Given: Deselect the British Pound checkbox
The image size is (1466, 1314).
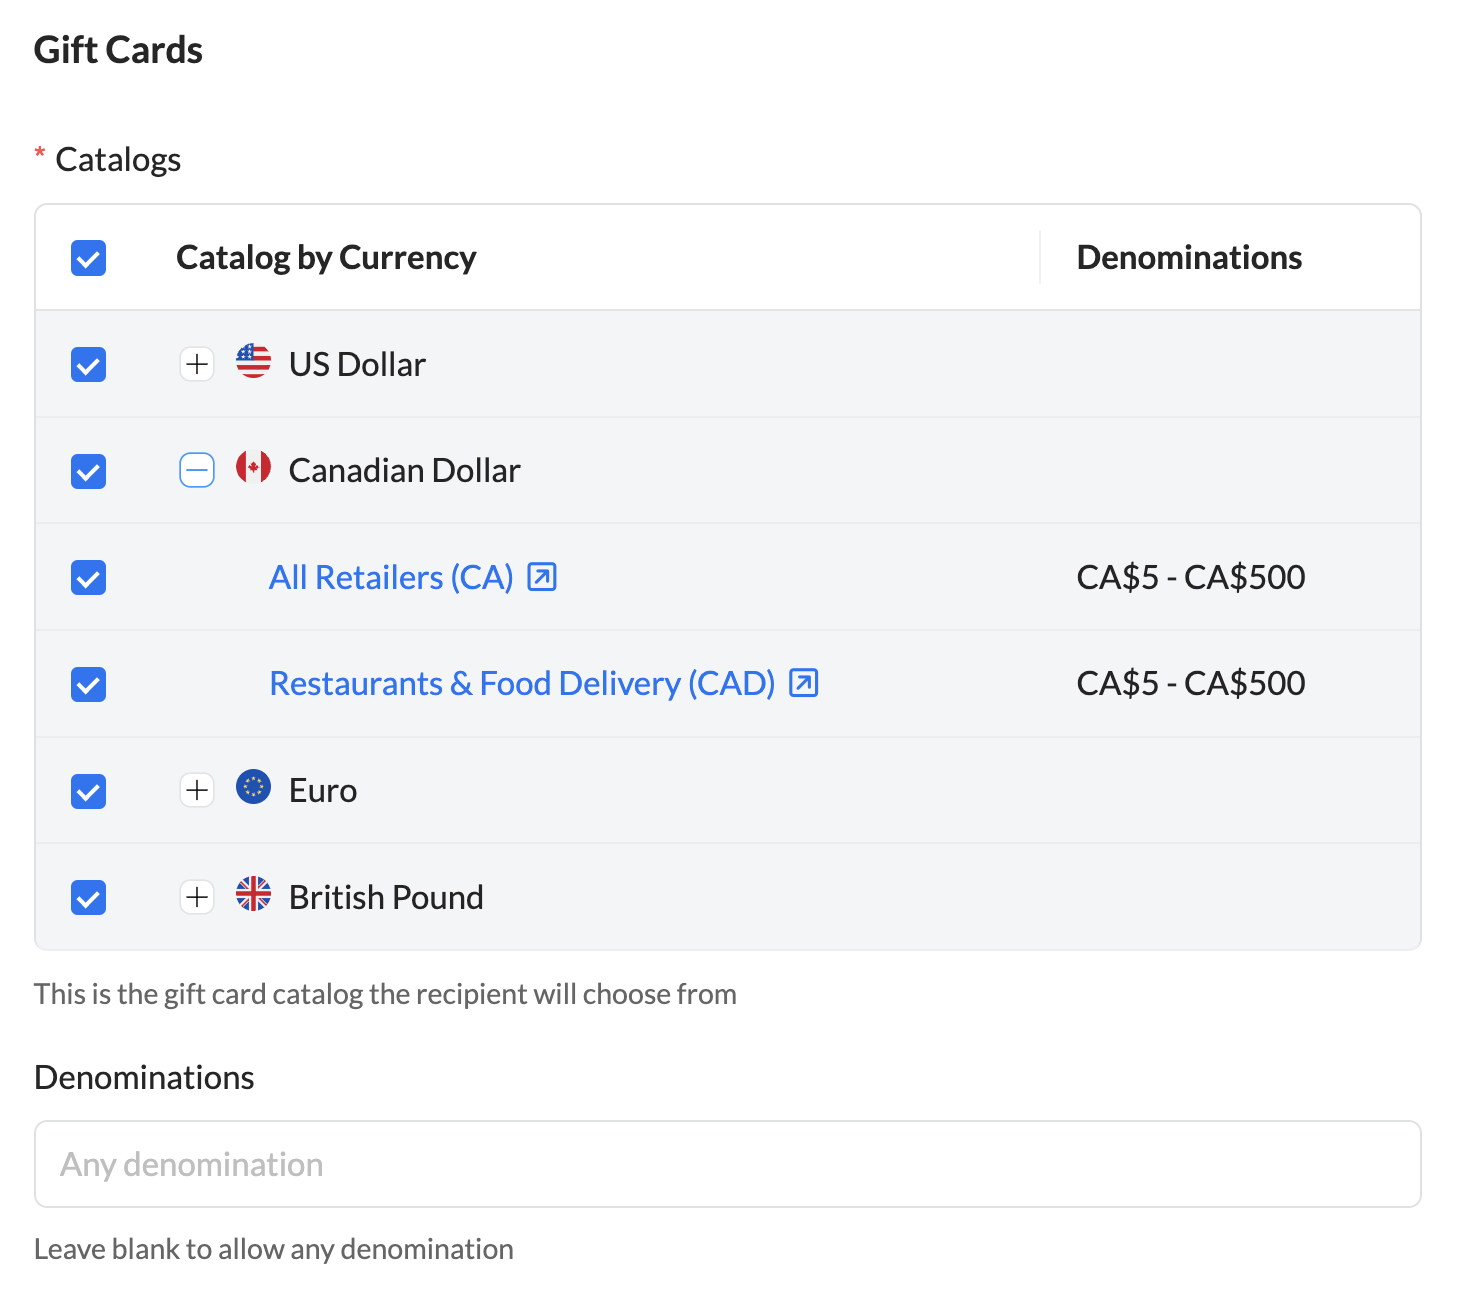Looking at the screenshot, I should pos(89,898).
